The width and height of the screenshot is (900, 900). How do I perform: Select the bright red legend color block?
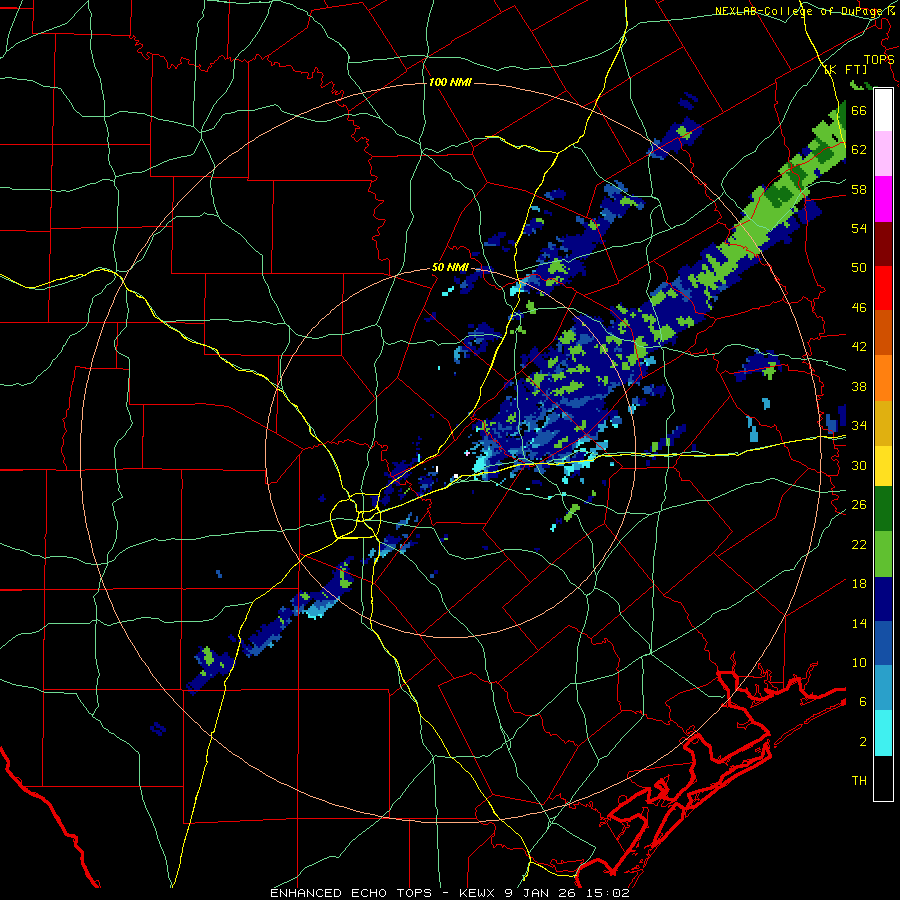[883, 288]
